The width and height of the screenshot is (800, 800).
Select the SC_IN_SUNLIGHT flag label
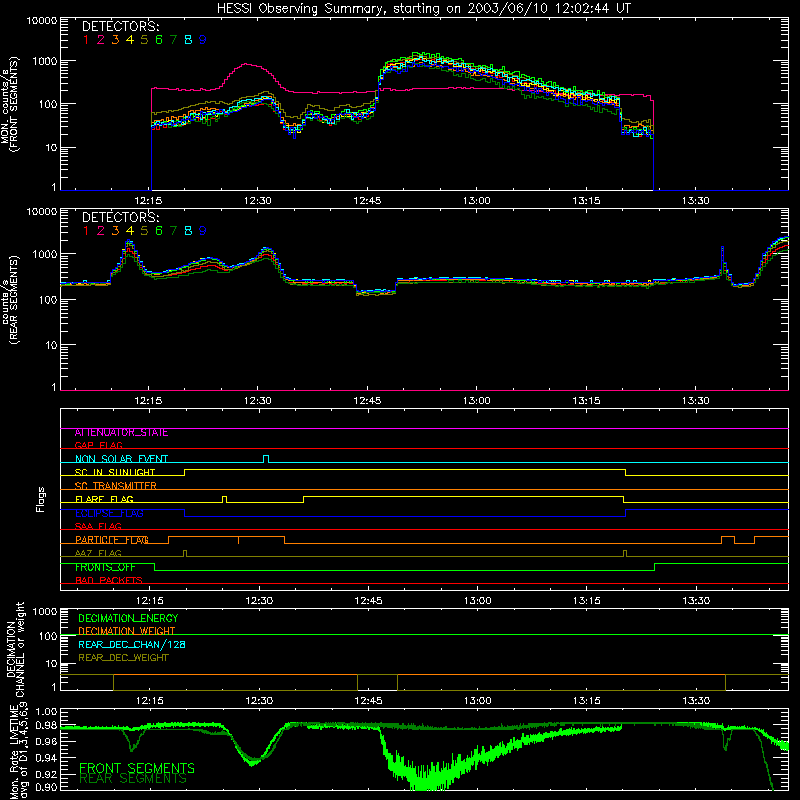click(x=115, y=472)
